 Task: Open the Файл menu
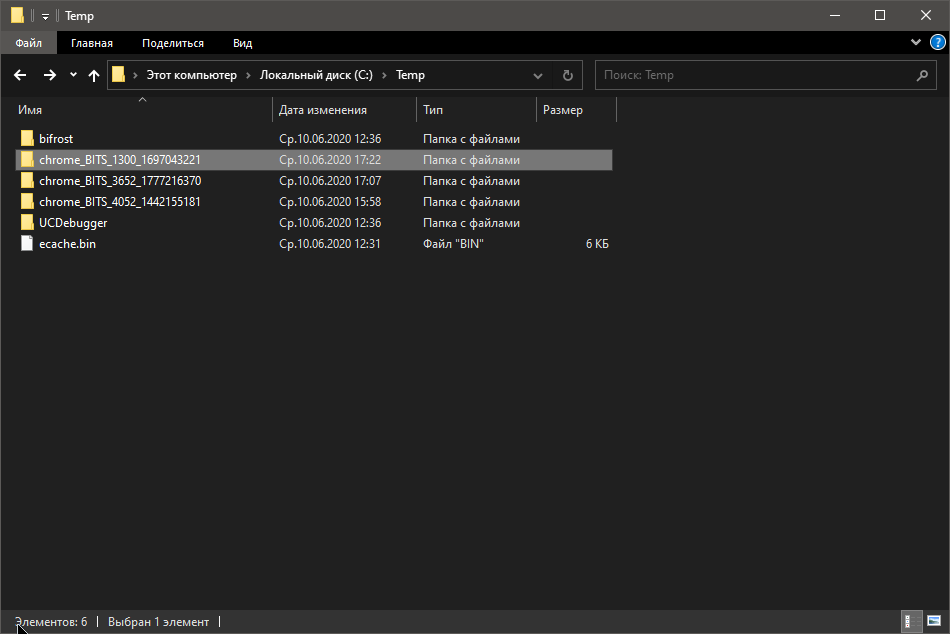coord(28,43)
